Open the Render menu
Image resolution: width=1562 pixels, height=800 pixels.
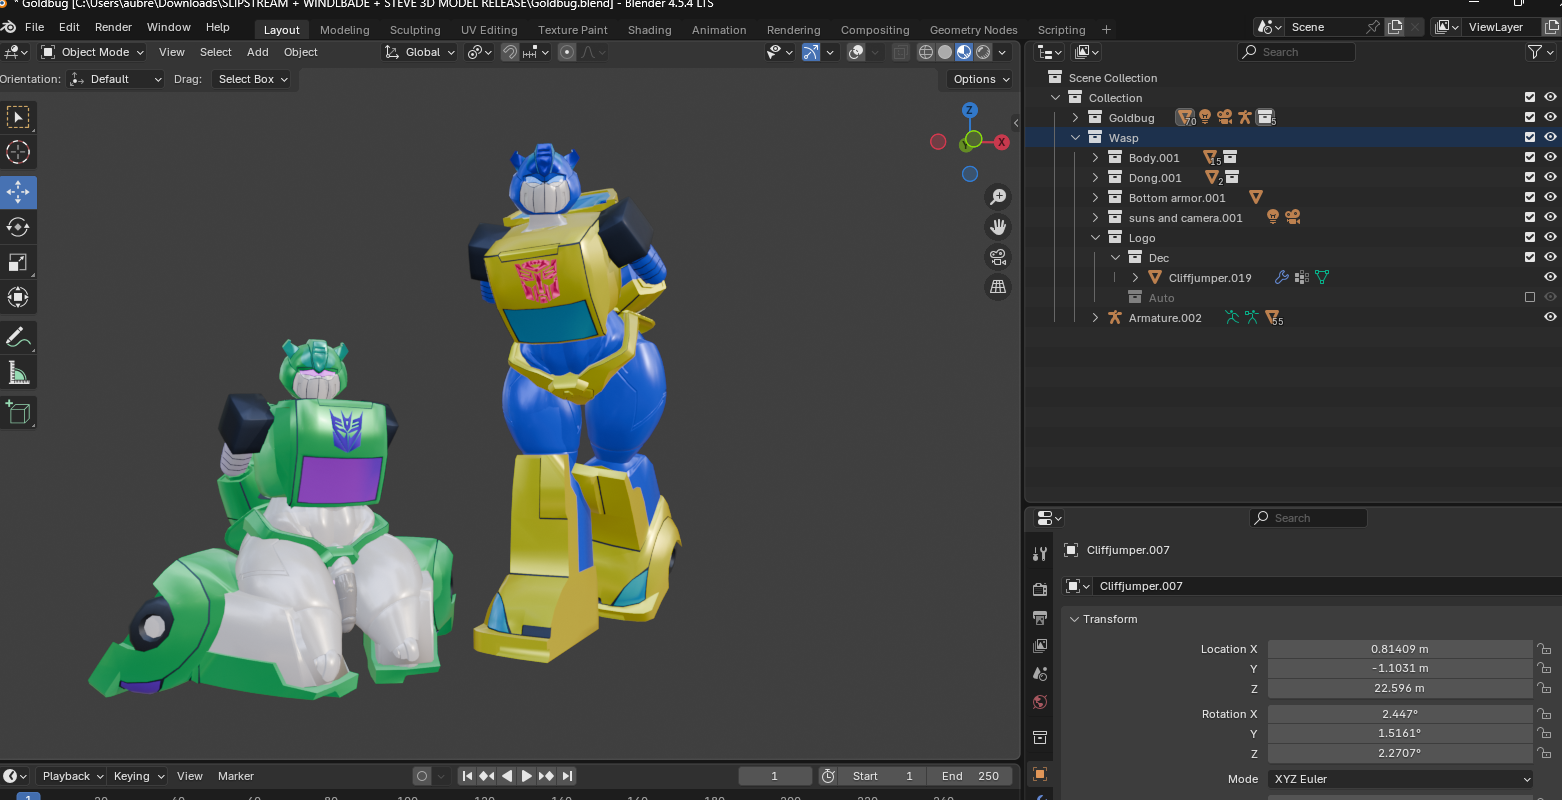tap(113, 27)
